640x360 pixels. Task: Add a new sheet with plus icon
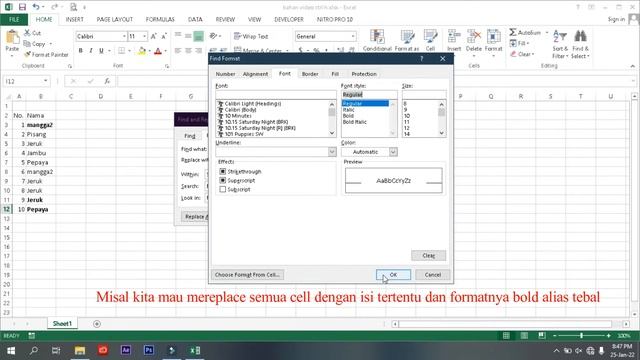coord(97,324)
